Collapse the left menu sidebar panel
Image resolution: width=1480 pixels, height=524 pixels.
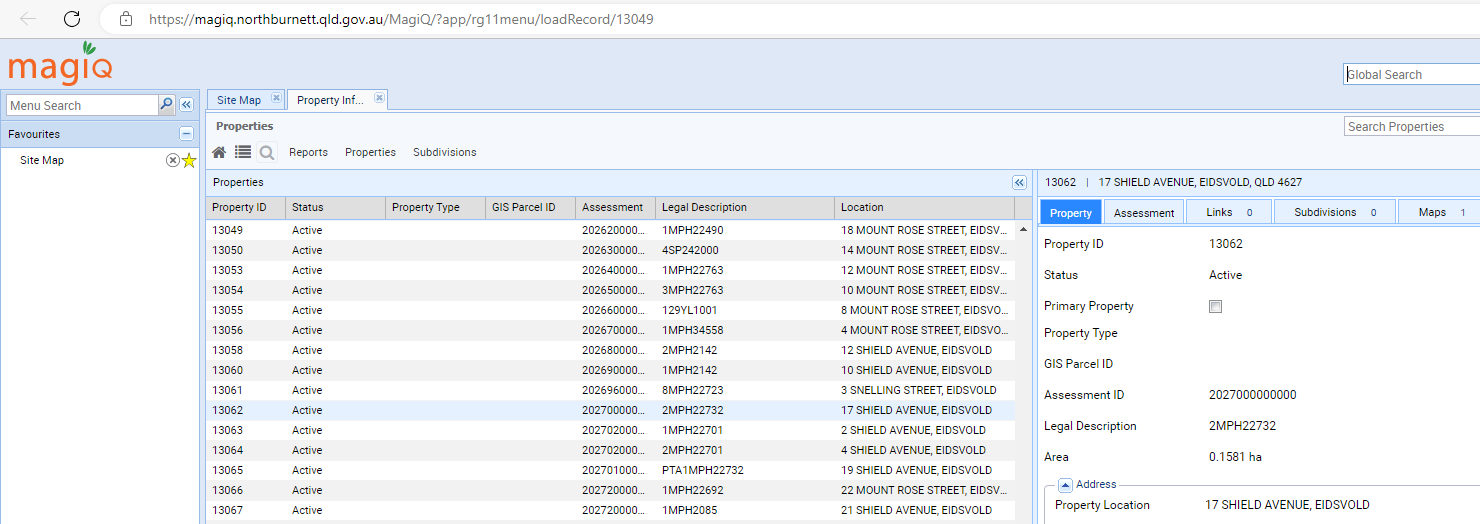tap(186, 105)
